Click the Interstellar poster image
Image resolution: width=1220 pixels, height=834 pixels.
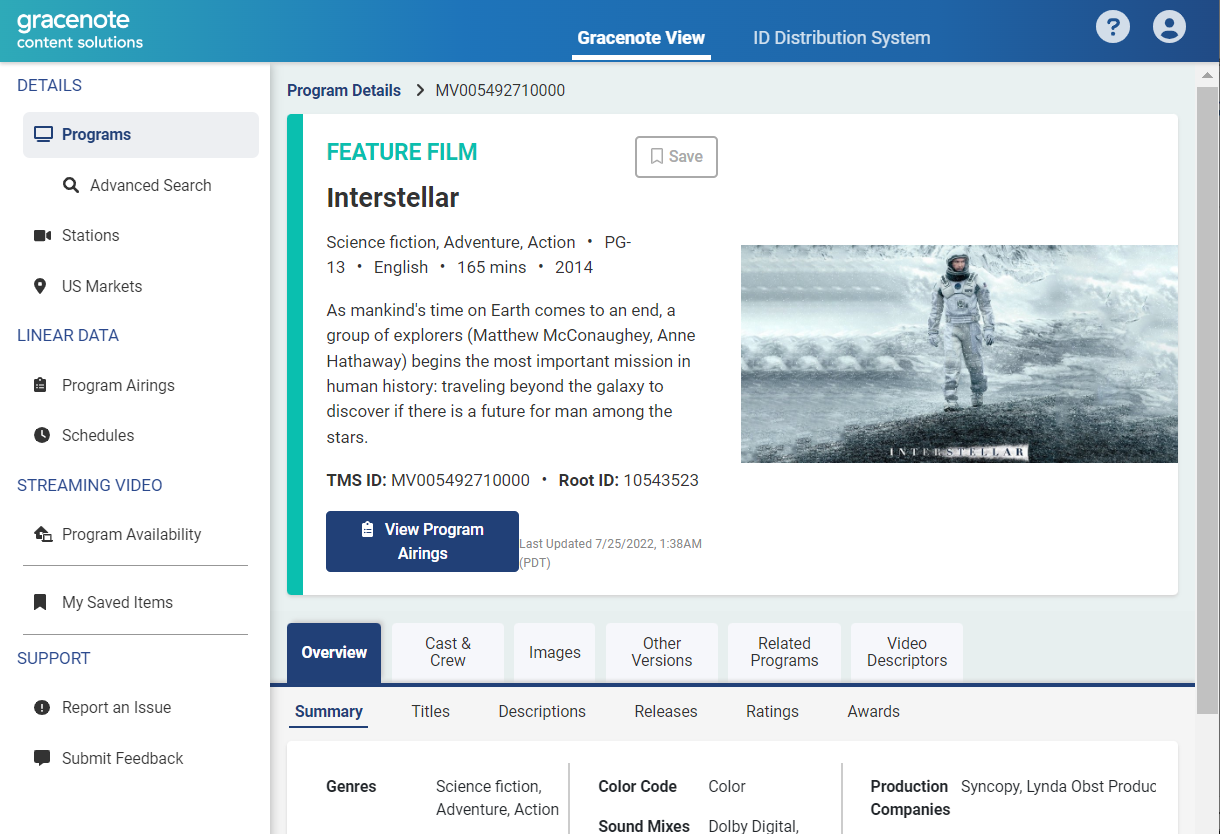[958, 354]
